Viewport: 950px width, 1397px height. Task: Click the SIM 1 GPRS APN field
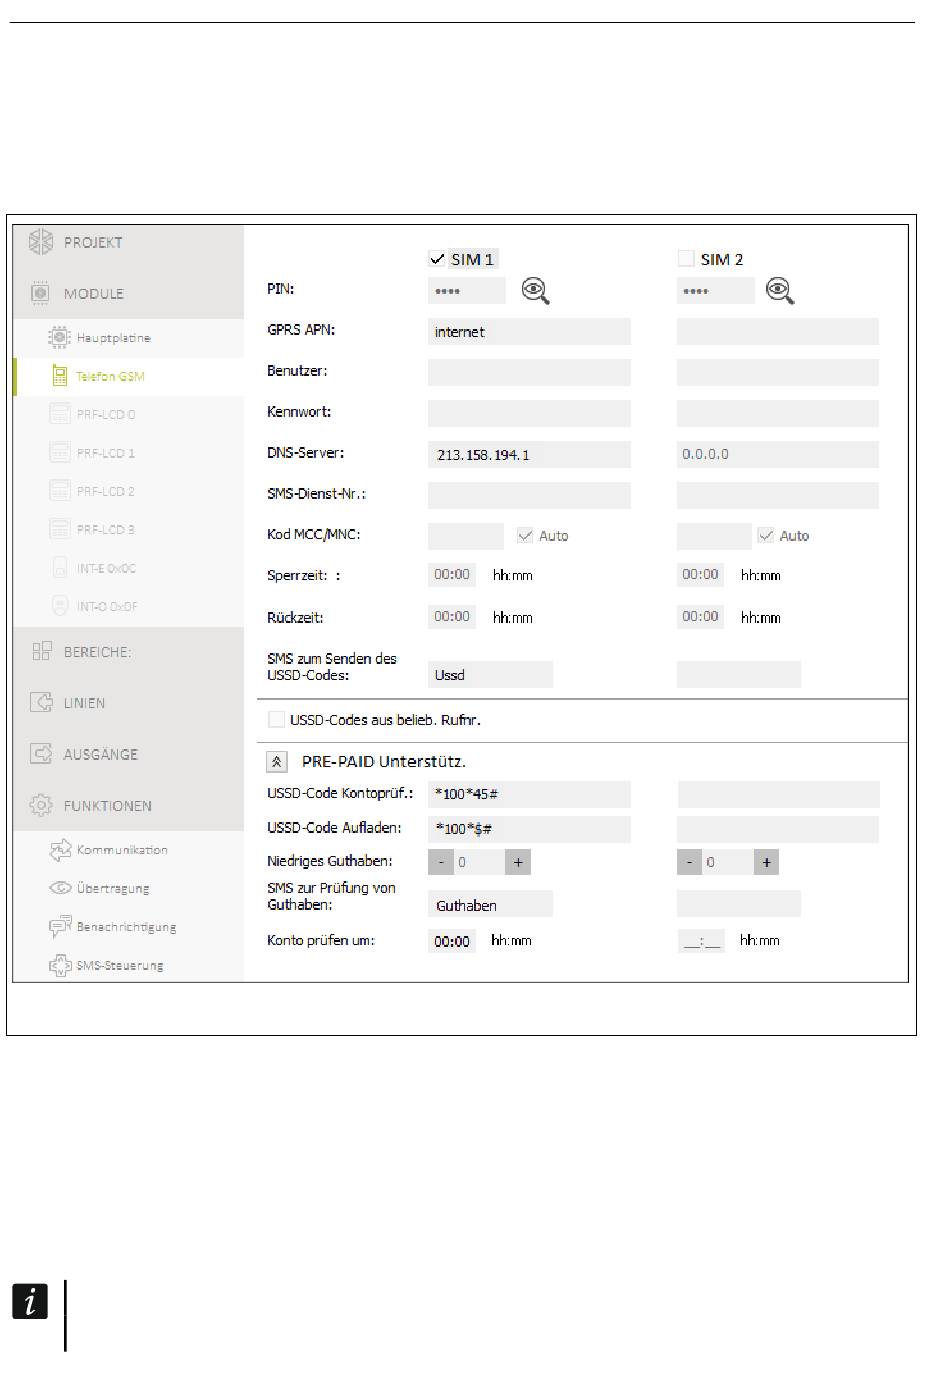click(x=529, y=332)
